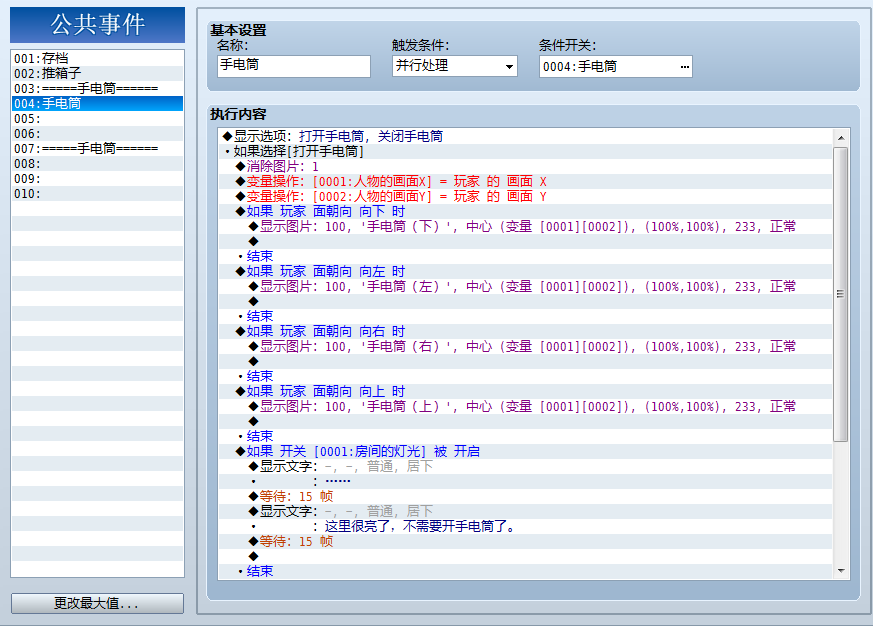Viewport: 873px width, 626px height.
Task: Click the 更改最大值... button
Action: pyautogui.click(x=97, y=603)
